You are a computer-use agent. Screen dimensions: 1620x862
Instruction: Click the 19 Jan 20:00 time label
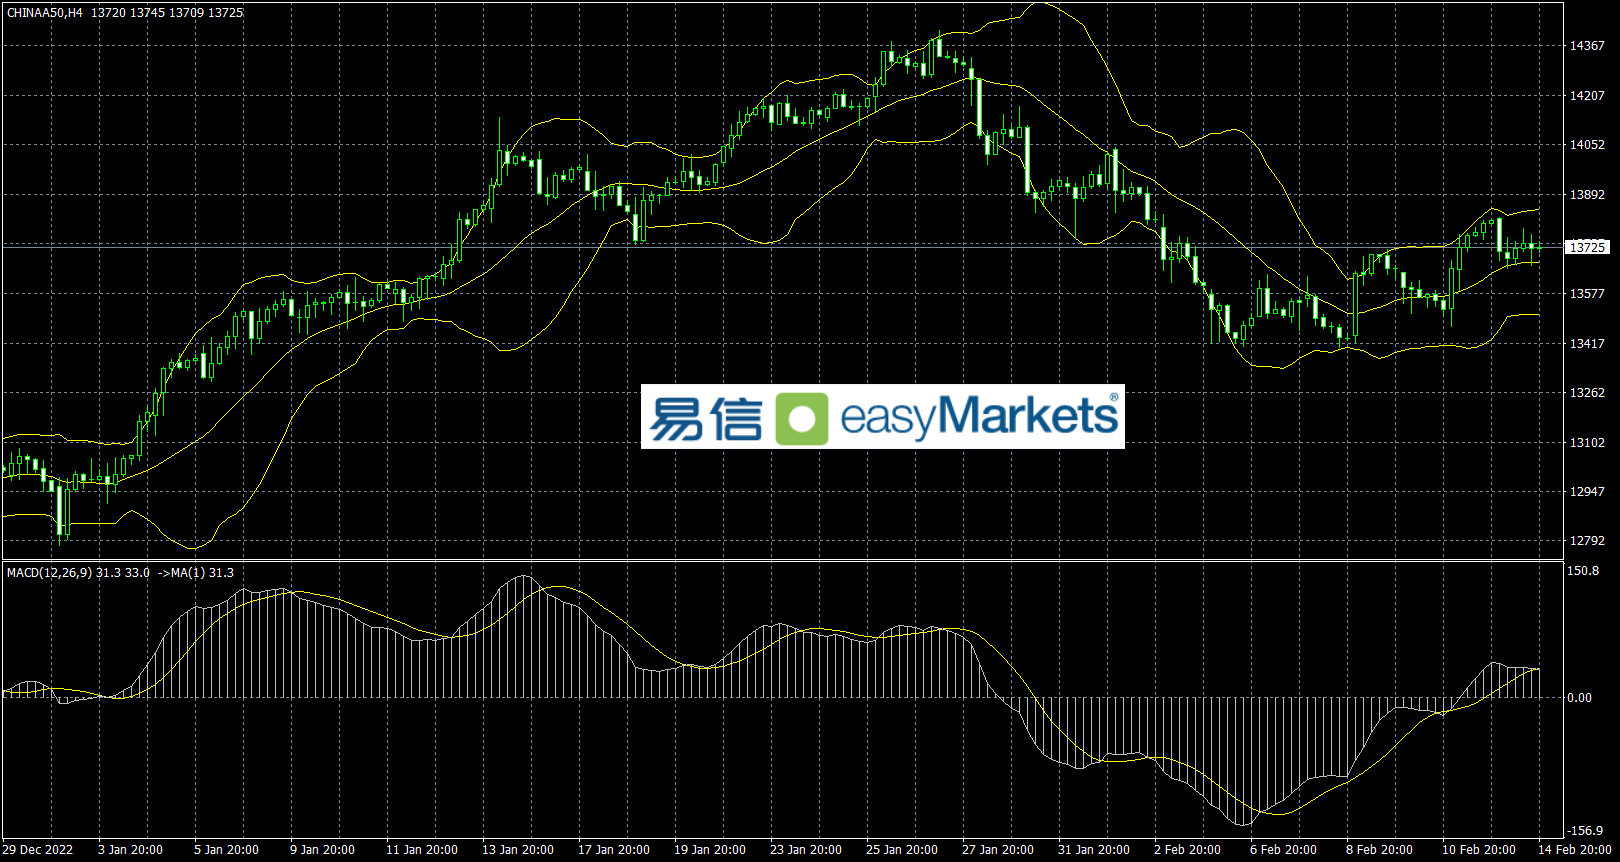(x=710, y=850)
